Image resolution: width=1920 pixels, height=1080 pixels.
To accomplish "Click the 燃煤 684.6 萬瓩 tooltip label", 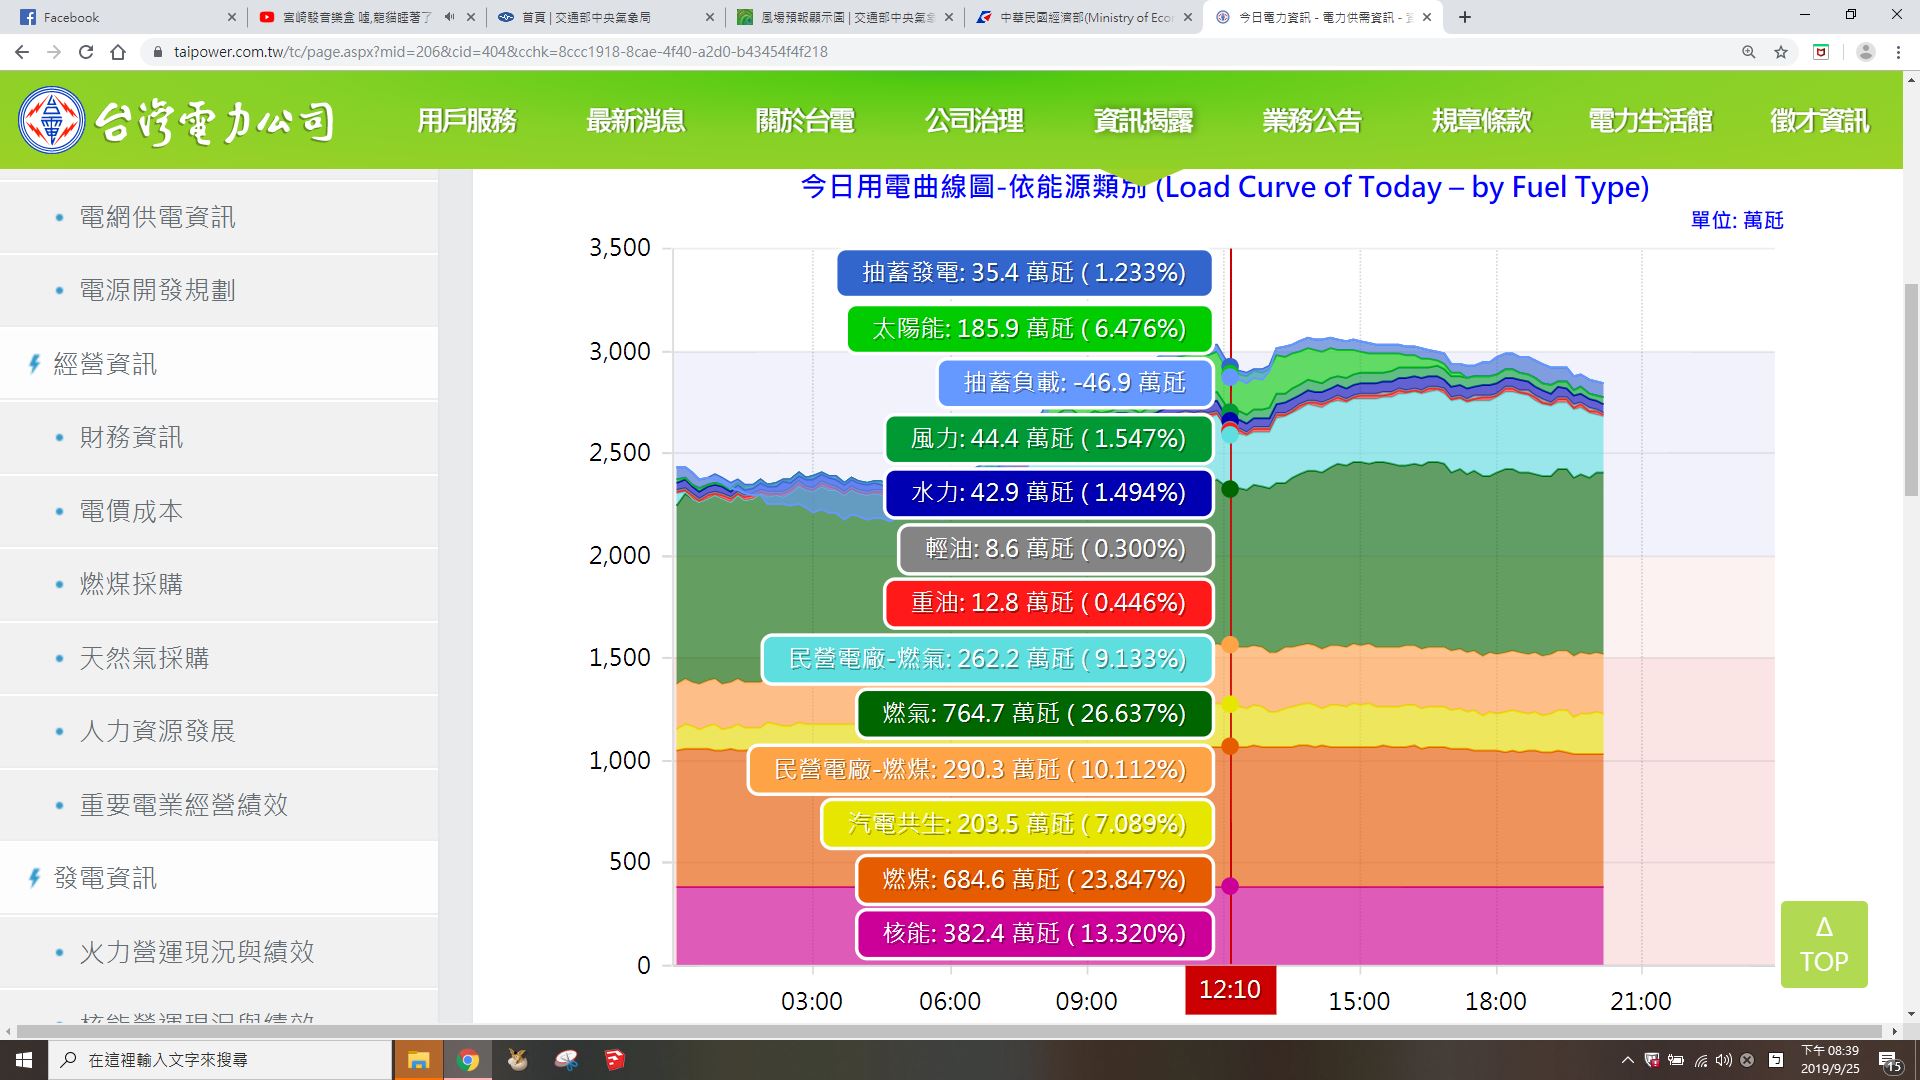I will pos(1034,879).
